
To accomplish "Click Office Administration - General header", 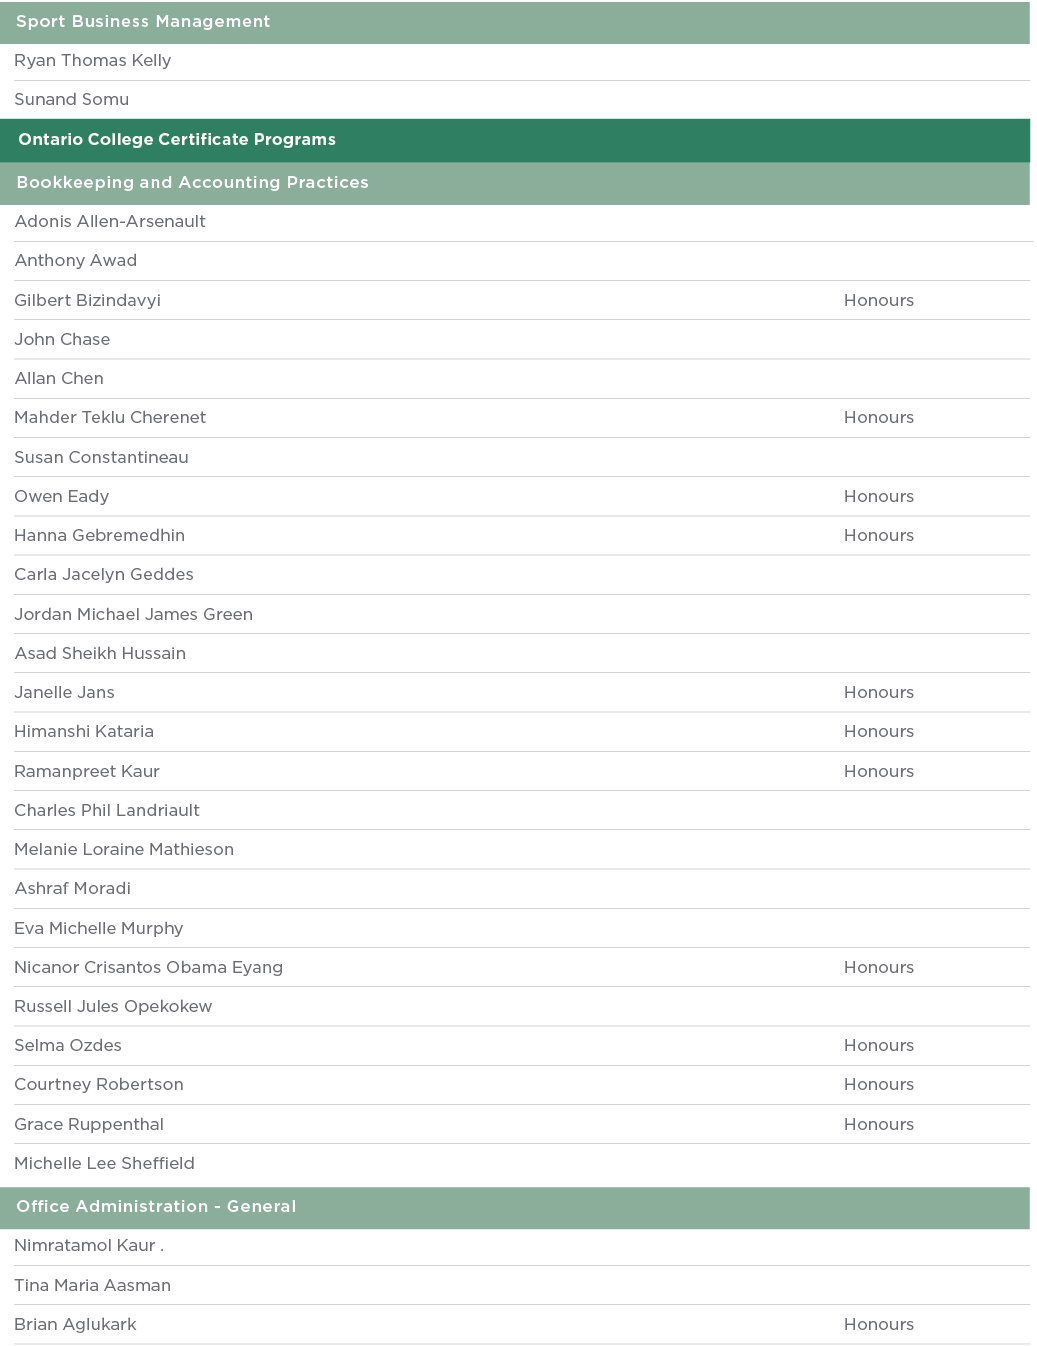I will 156,1207.
